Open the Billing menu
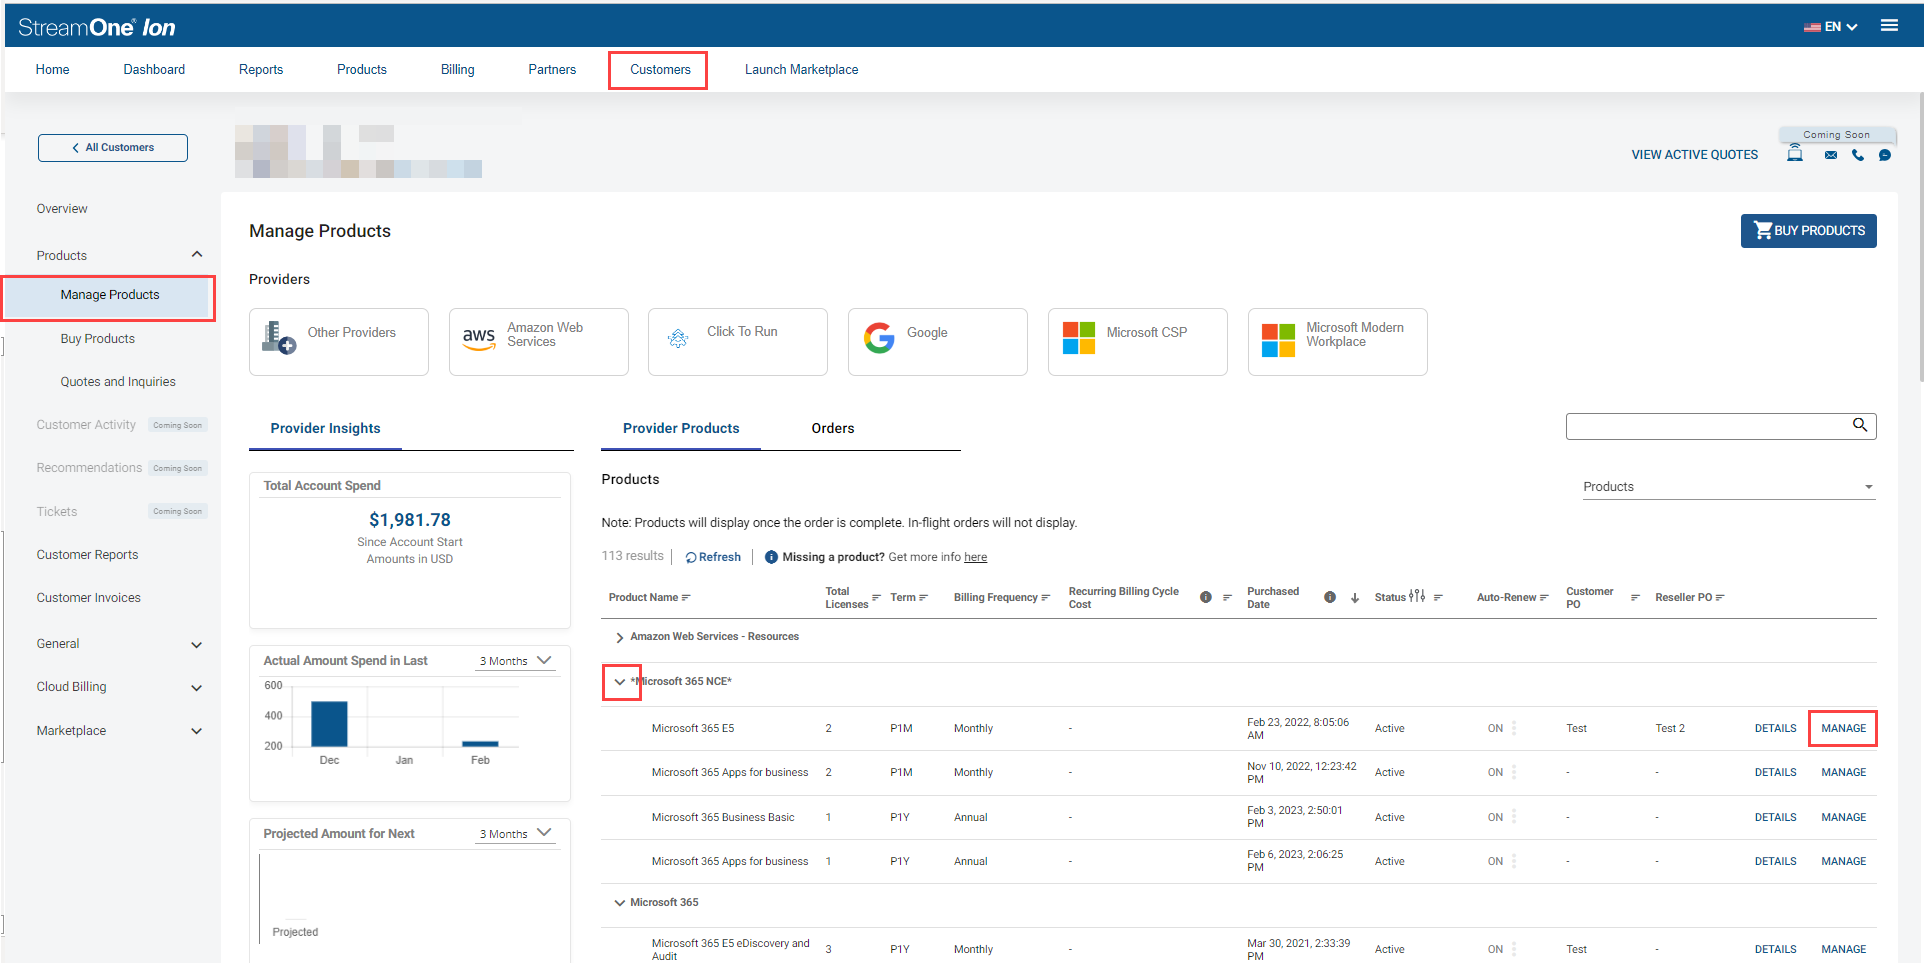Viewport: 1924px width, 963px height. pos(457,70)
